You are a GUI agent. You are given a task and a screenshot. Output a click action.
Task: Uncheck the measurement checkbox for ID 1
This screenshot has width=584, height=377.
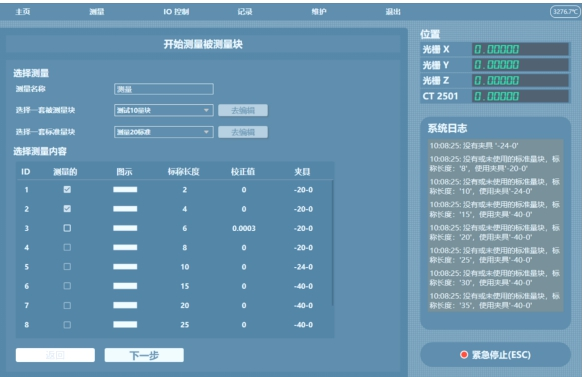coord(67,190)
